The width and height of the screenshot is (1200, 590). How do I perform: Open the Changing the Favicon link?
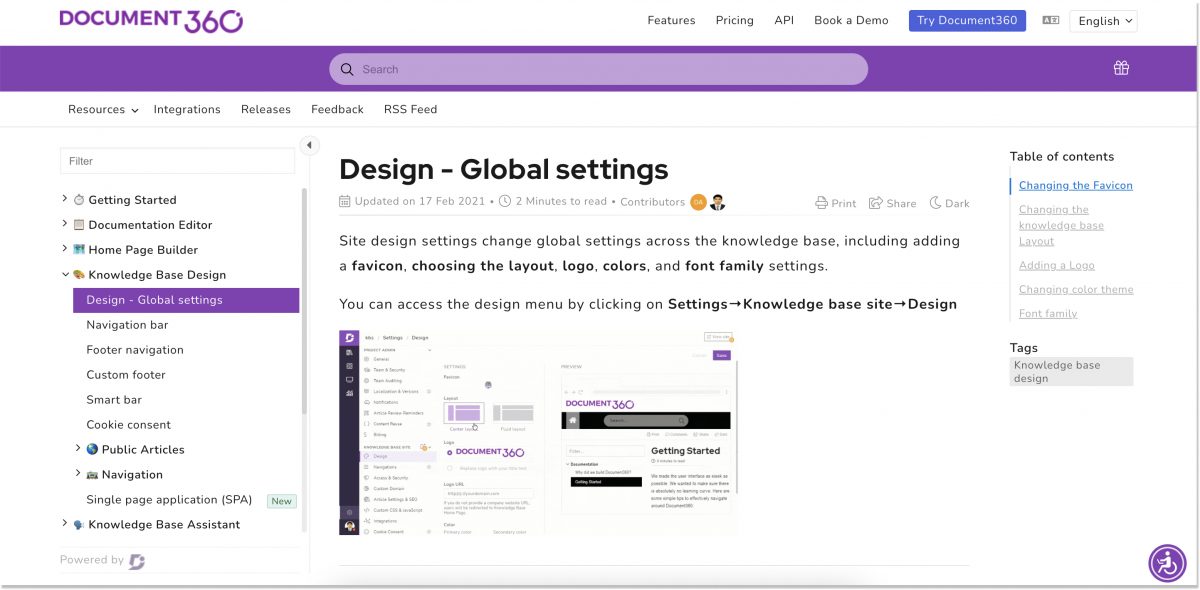[x=1075, y=185]
